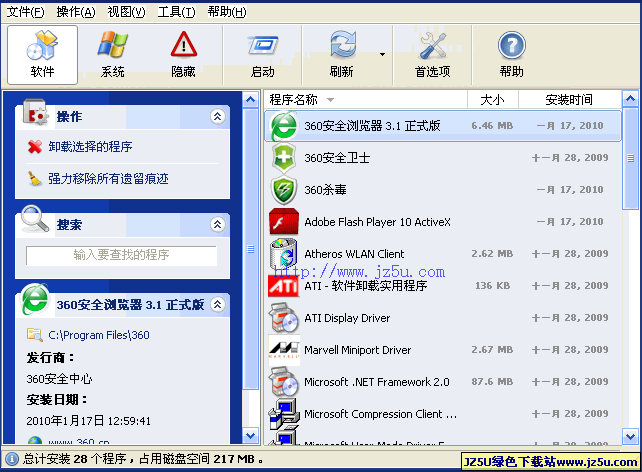This screenshot has width=642, height=472.
Task: Open the 视图(V) menu
Action: (x=126, y=12)
